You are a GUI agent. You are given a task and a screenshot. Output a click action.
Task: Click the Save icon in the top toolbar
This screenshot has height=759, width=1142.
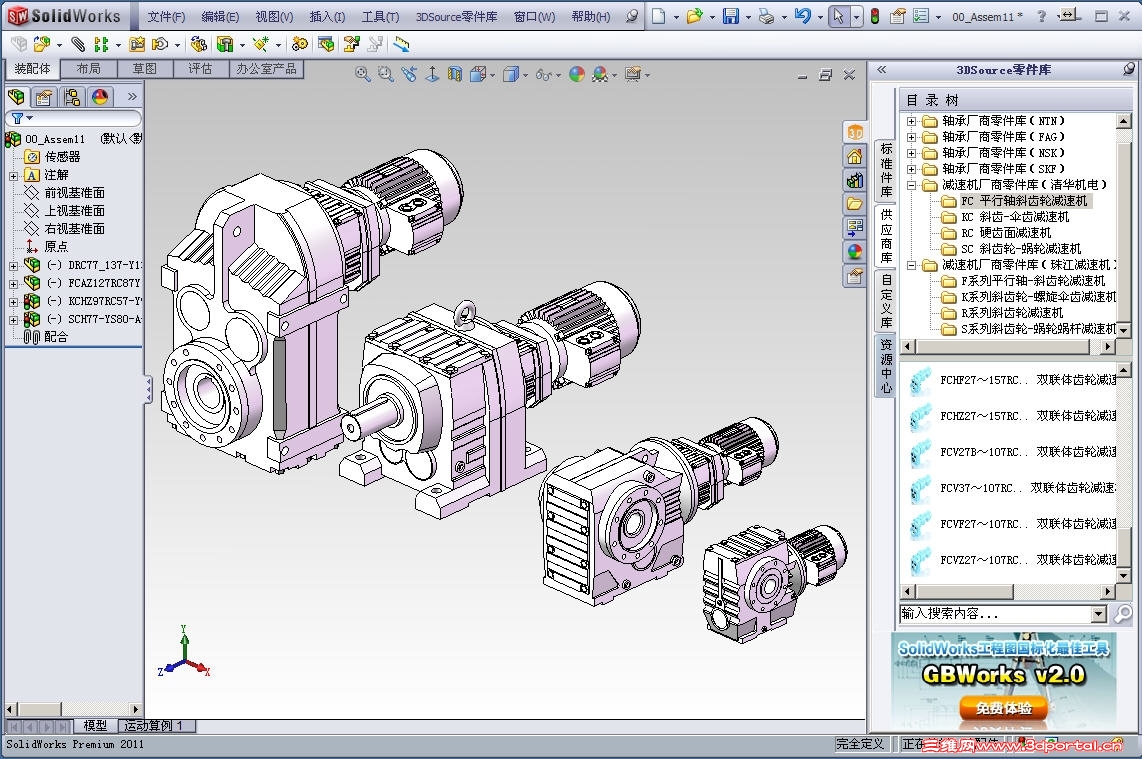pos(731,16)
